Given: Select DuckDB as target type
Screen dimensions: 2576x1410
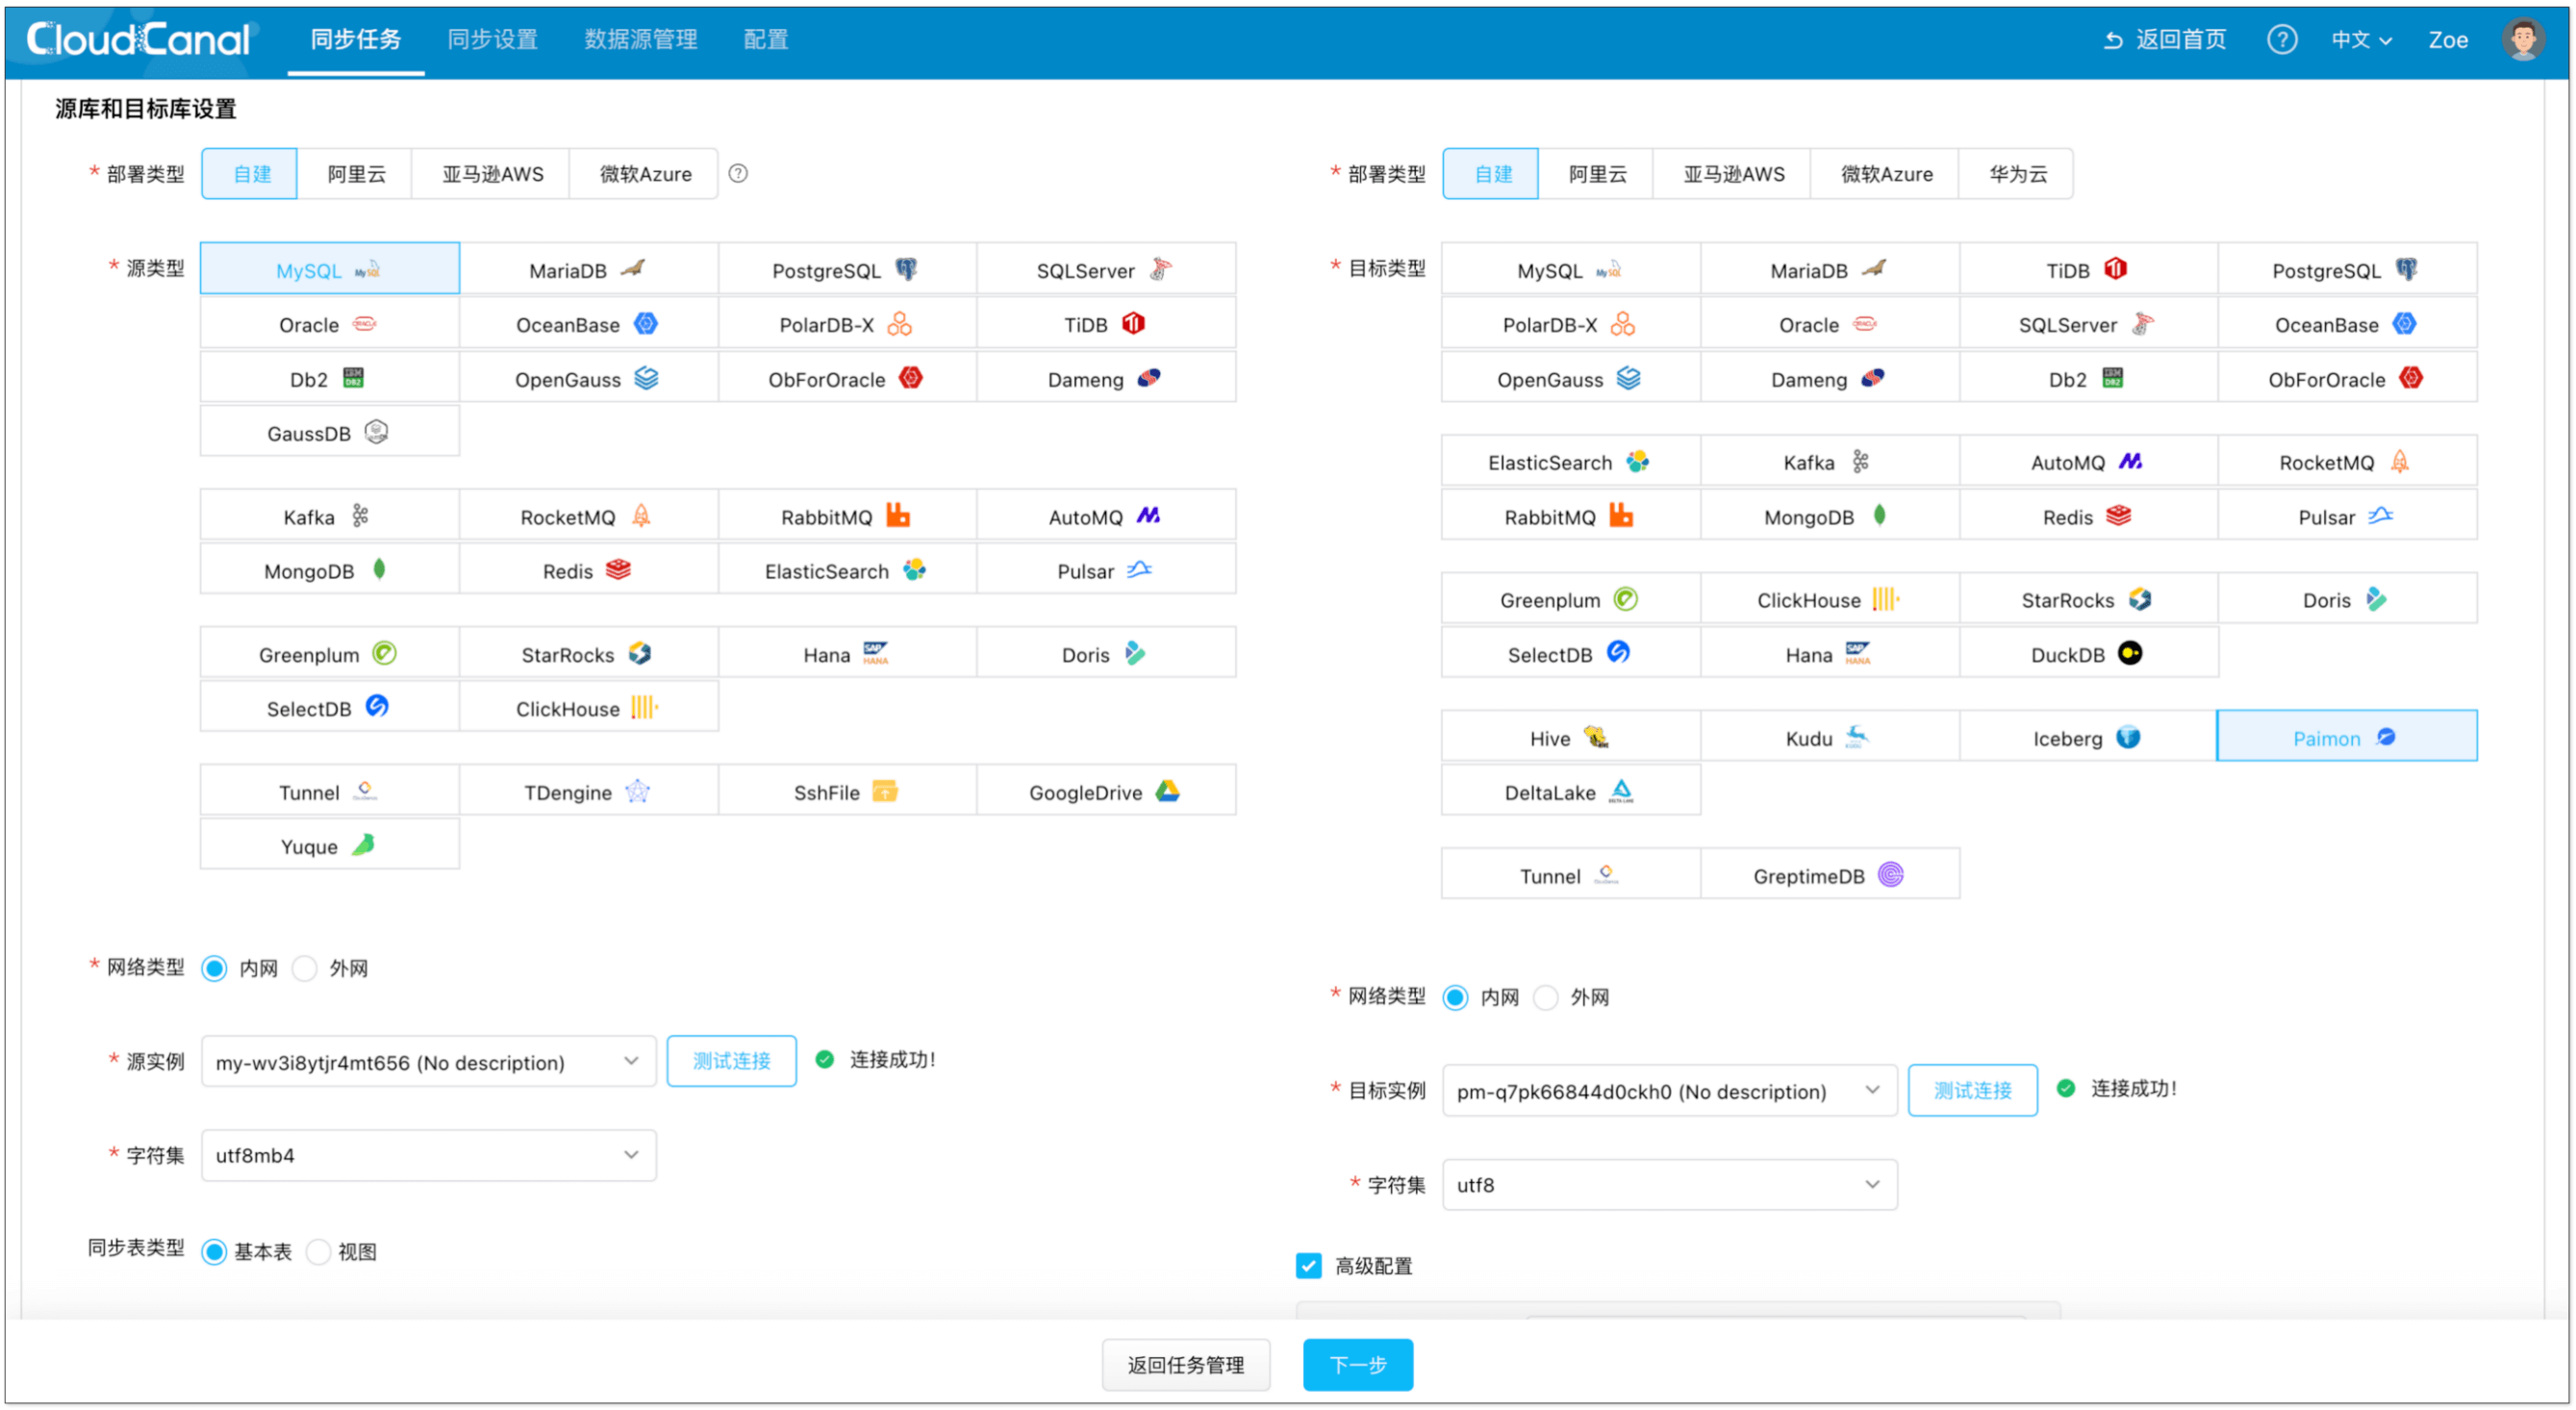Looking at the screenshot, I should point(2087,655).
